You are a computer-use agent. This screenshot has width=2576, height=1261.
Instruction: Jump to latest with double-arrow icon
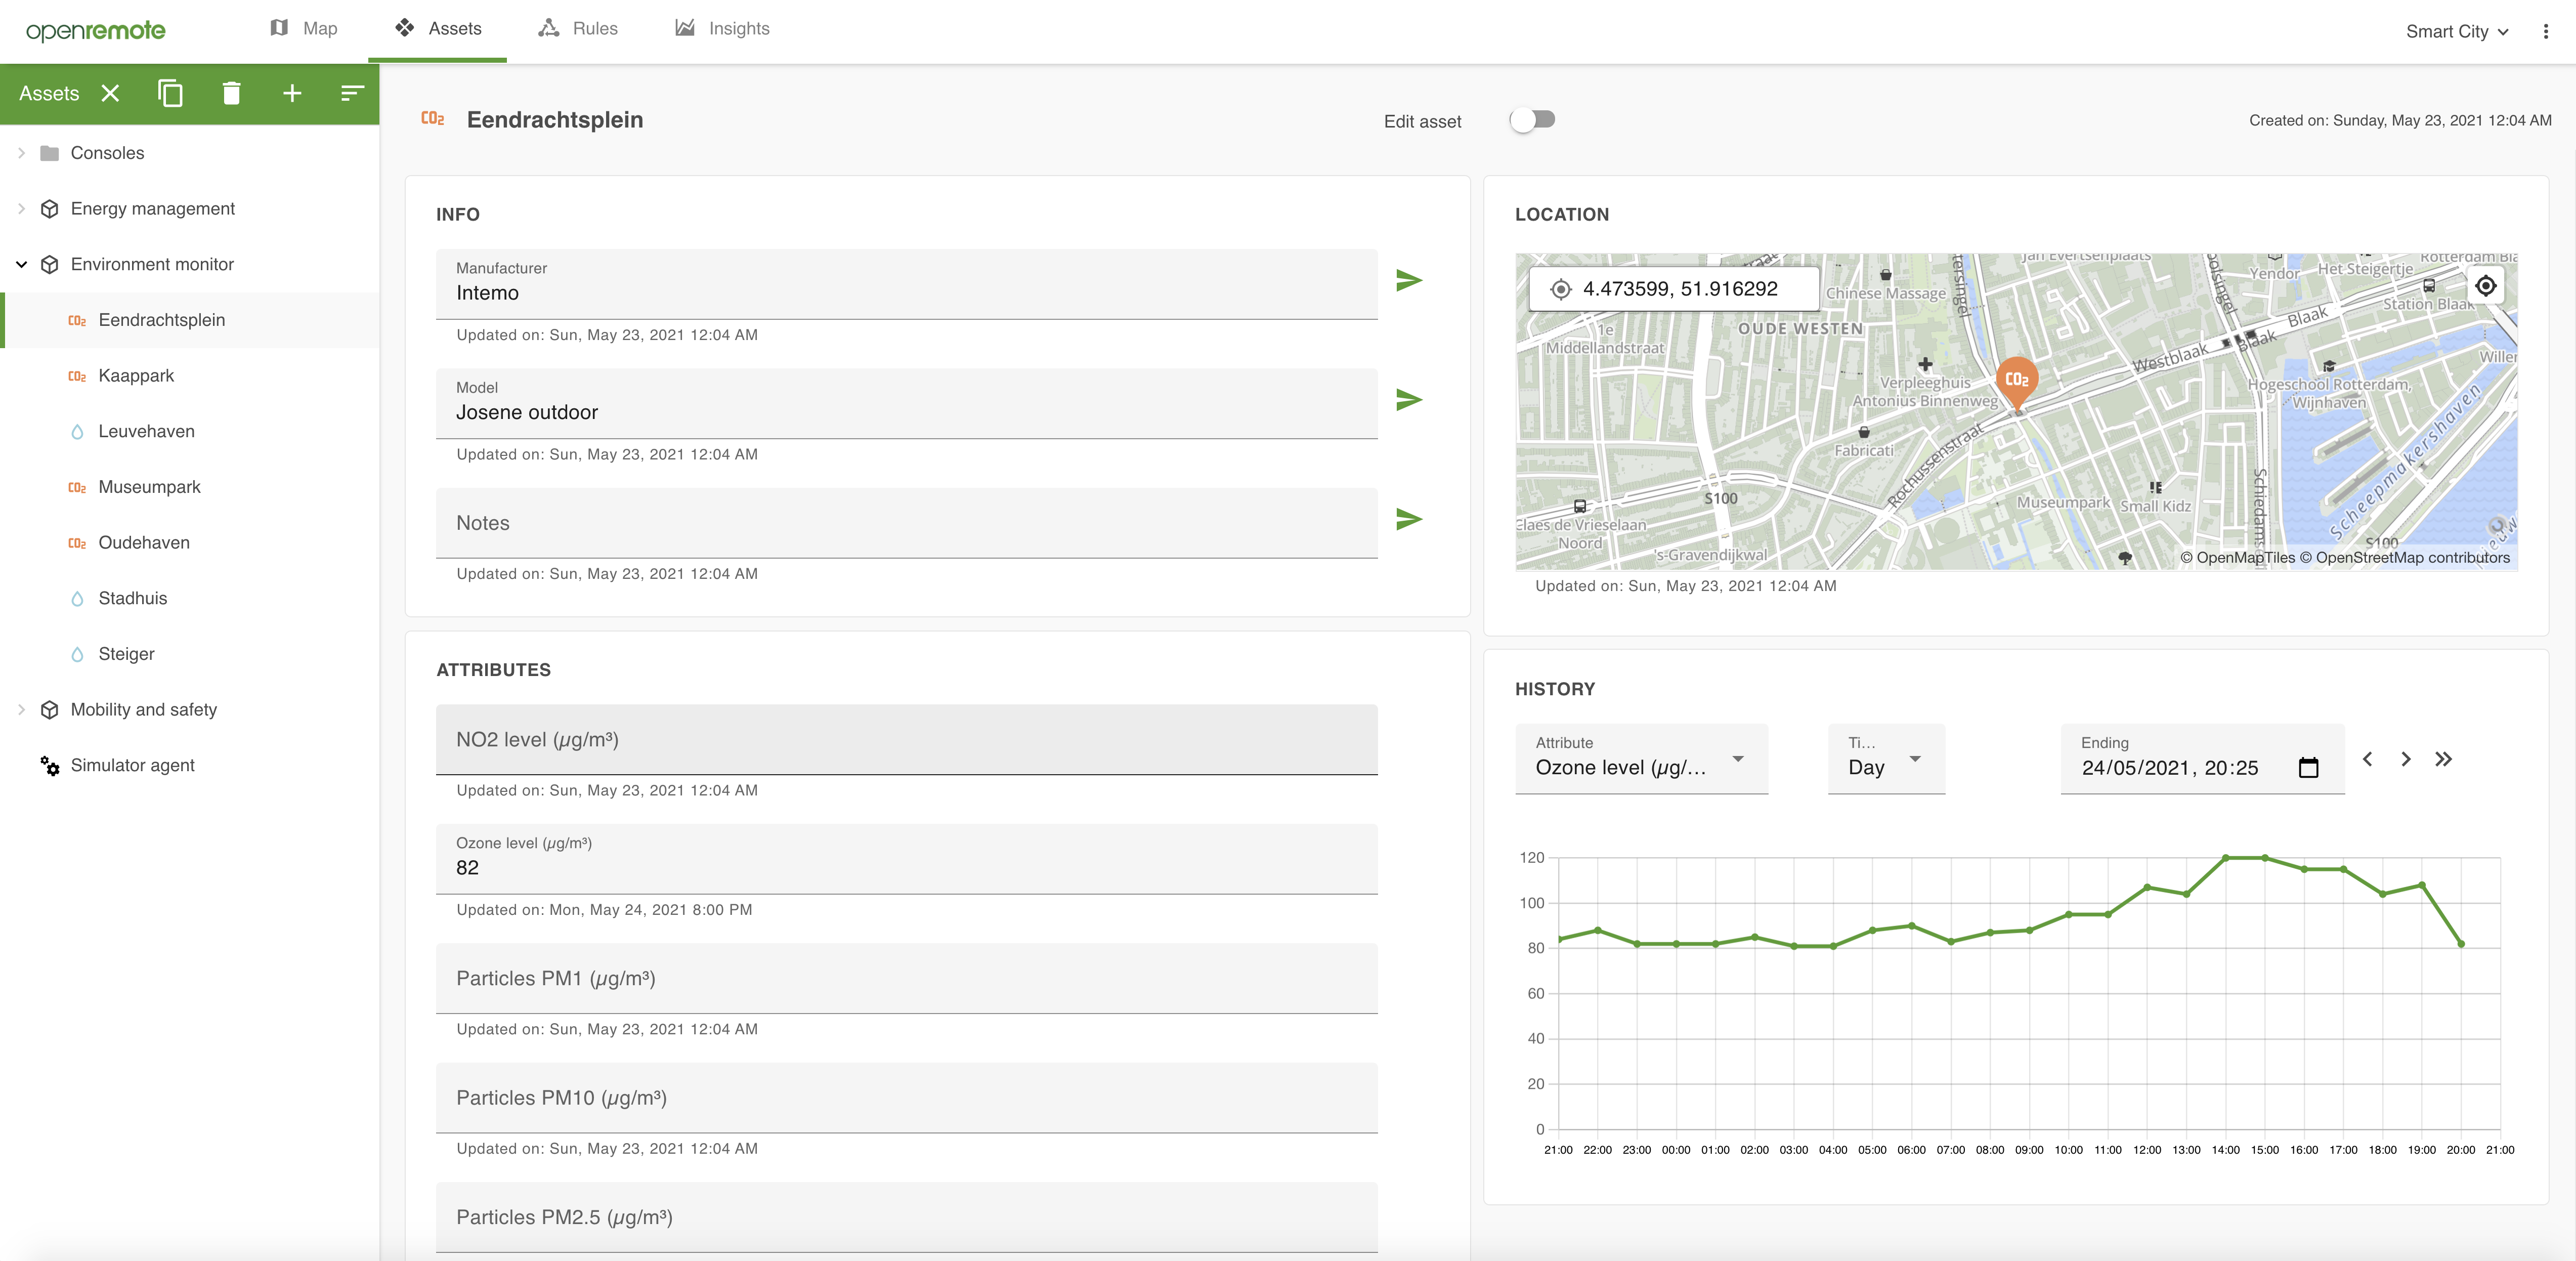[x=2443, y=759]
